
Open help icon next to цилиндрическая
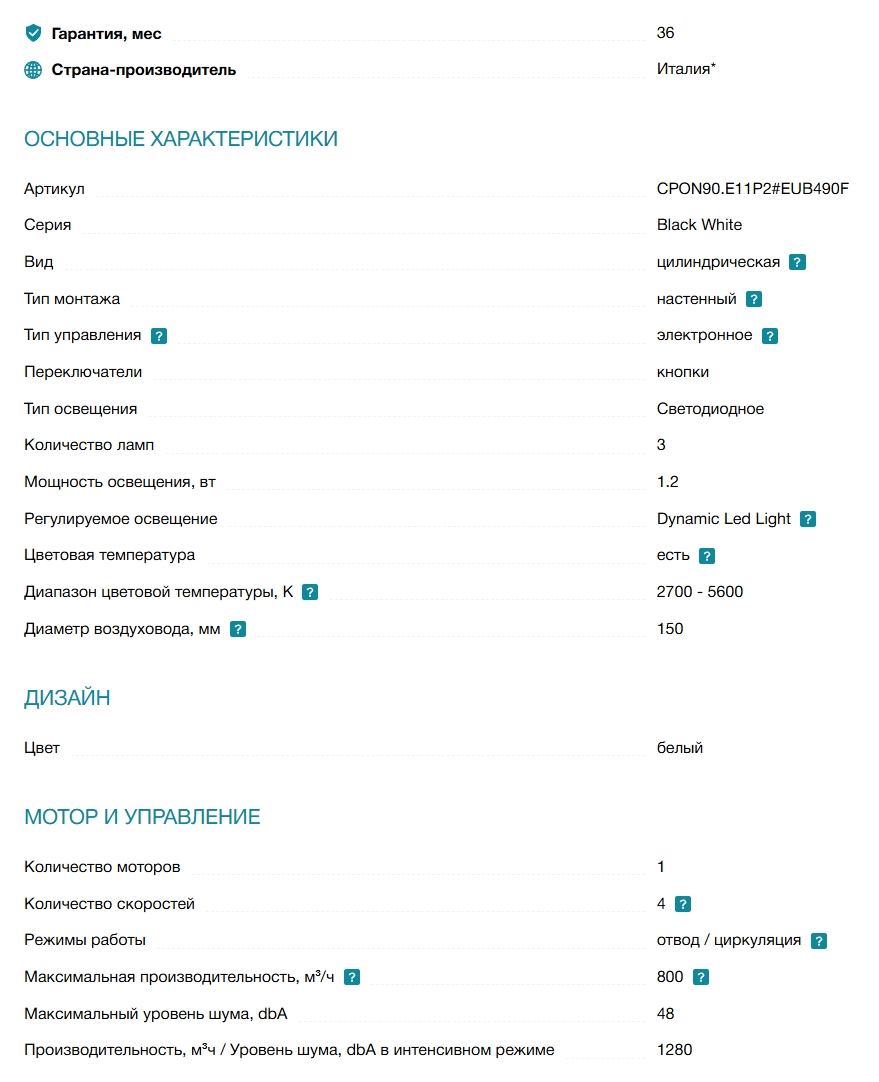pyautogui.click(x=797, y=262)
